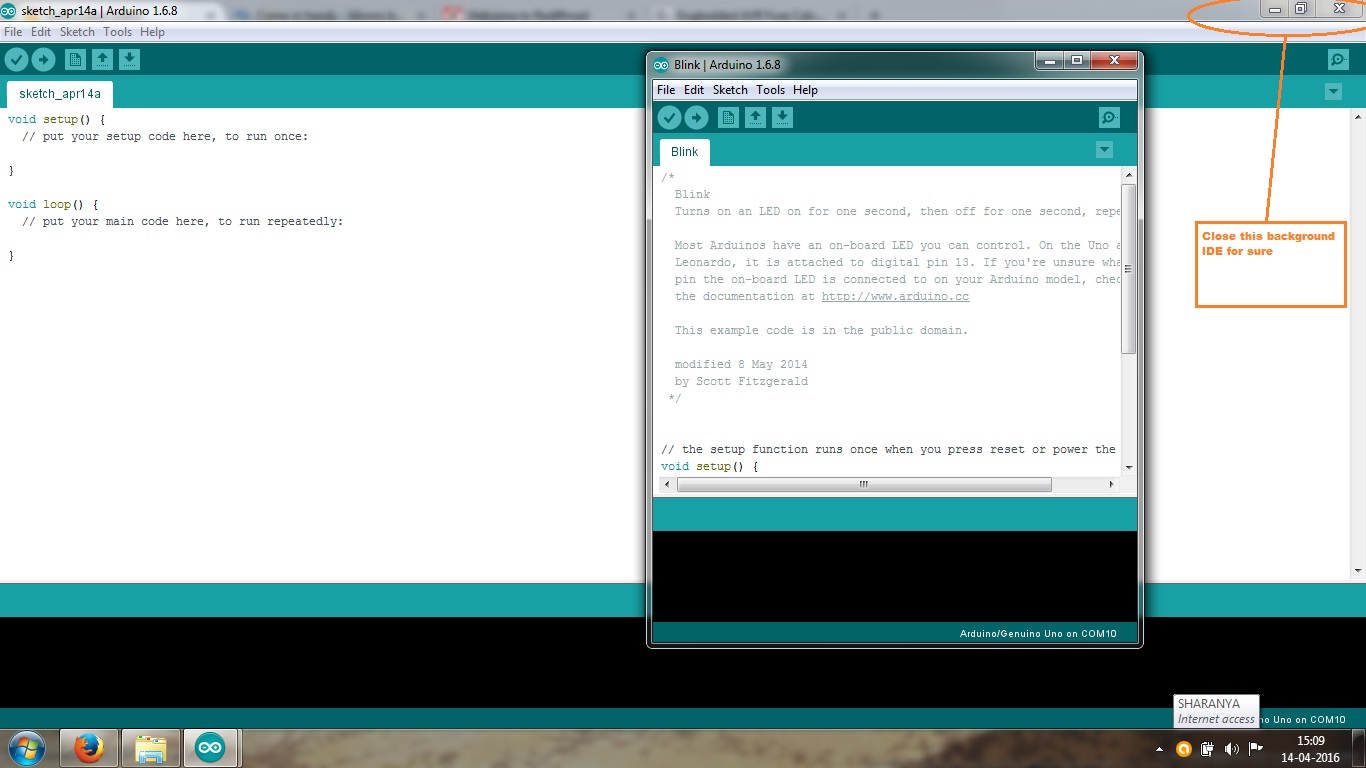
Task: Select the Blink tab
Action: coord(685,152)
